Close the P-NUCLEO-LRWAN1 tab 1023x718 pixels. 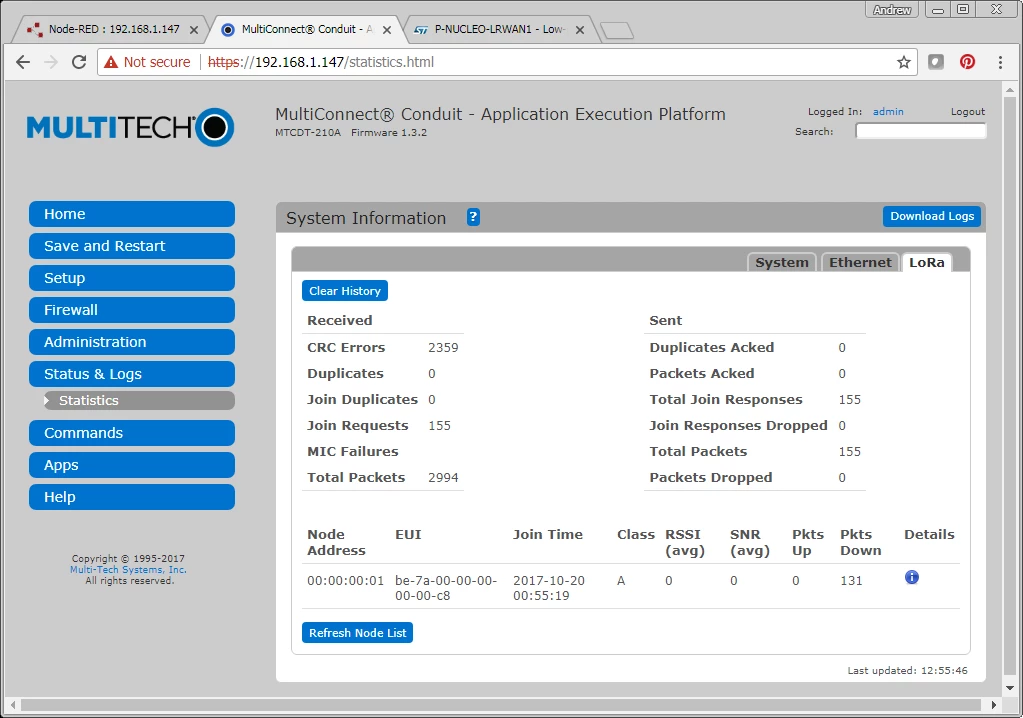pyautogui.click(x=579, y=30)
